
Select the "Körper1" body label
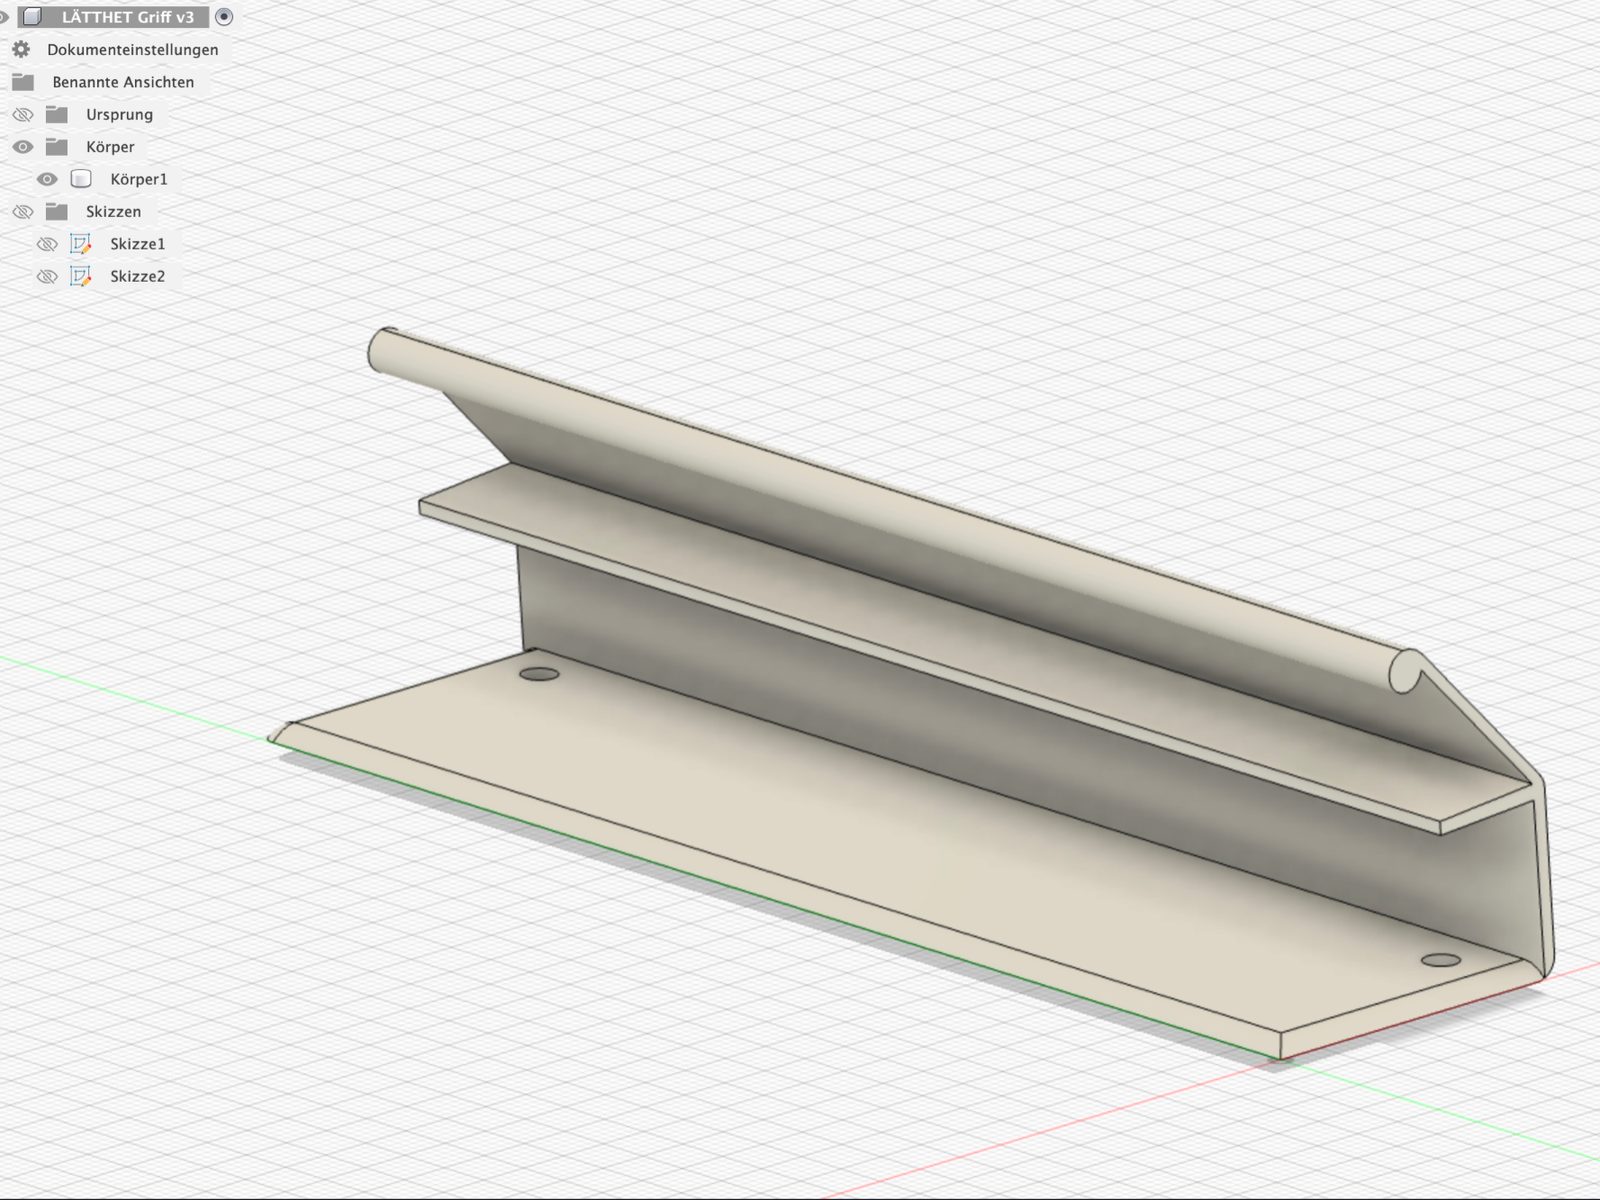(139, 179)
